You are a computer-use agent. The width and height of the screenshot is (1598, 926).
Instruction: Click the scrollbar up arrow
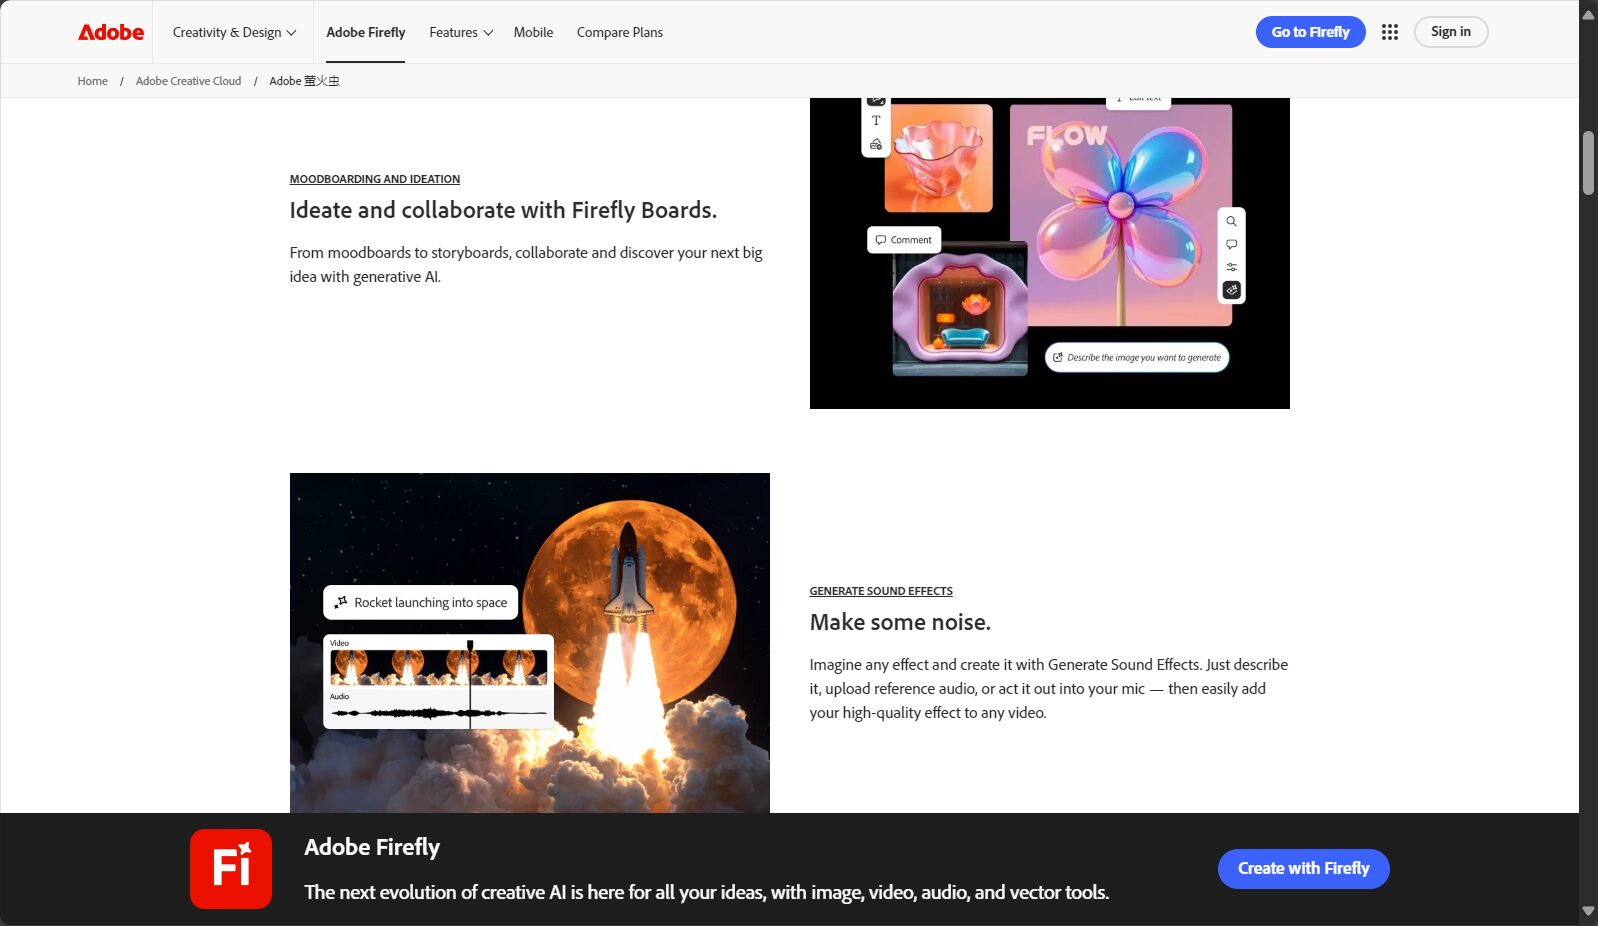coord(1588,14)
